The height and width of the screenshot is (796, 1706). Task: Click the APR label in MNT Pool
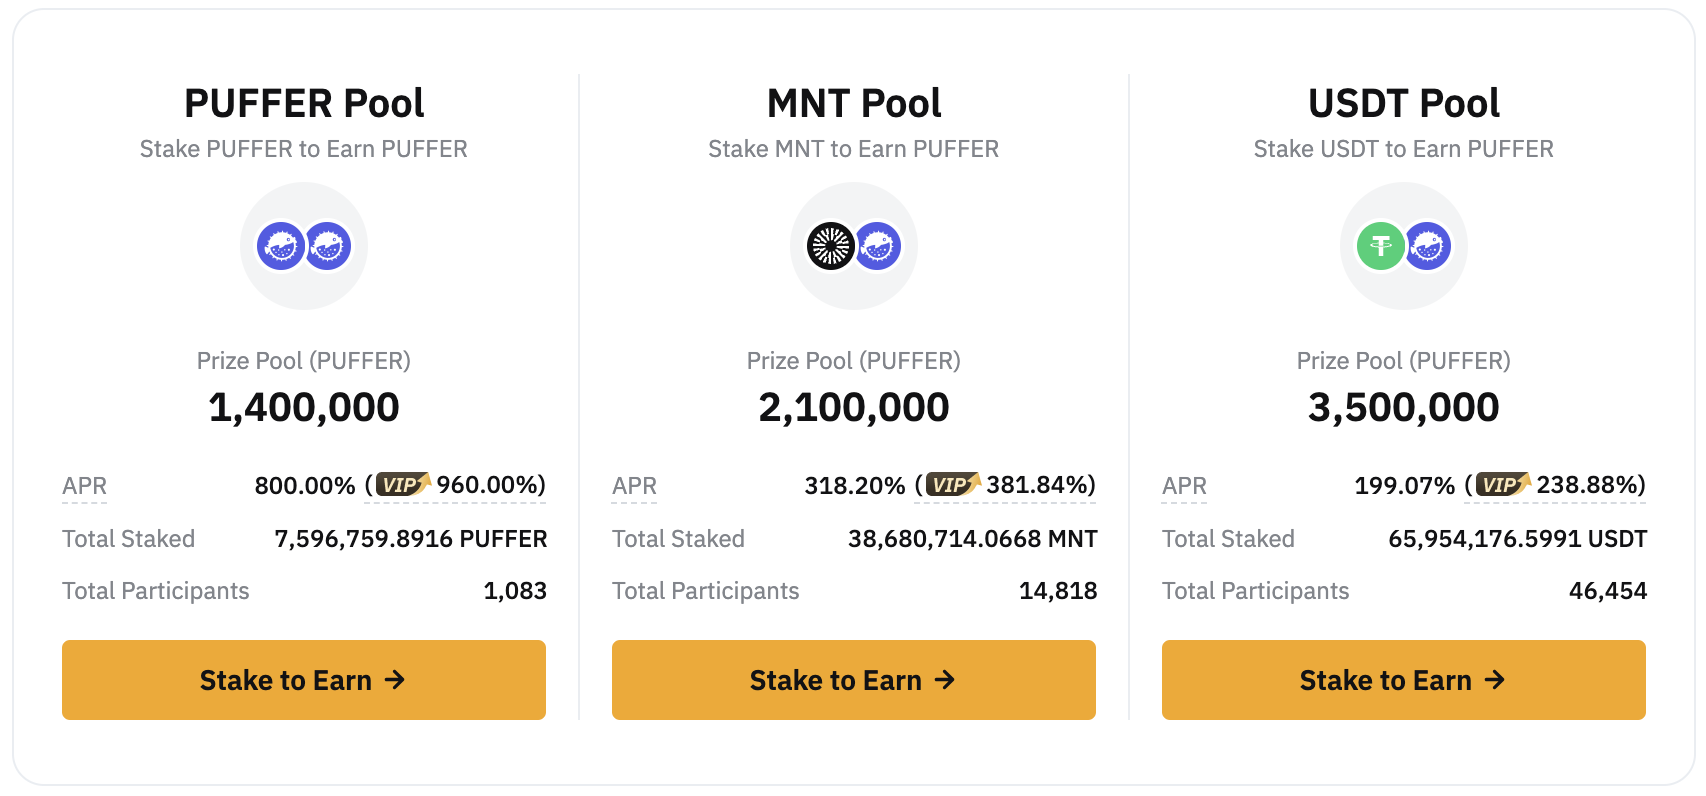tap(634, 486)
